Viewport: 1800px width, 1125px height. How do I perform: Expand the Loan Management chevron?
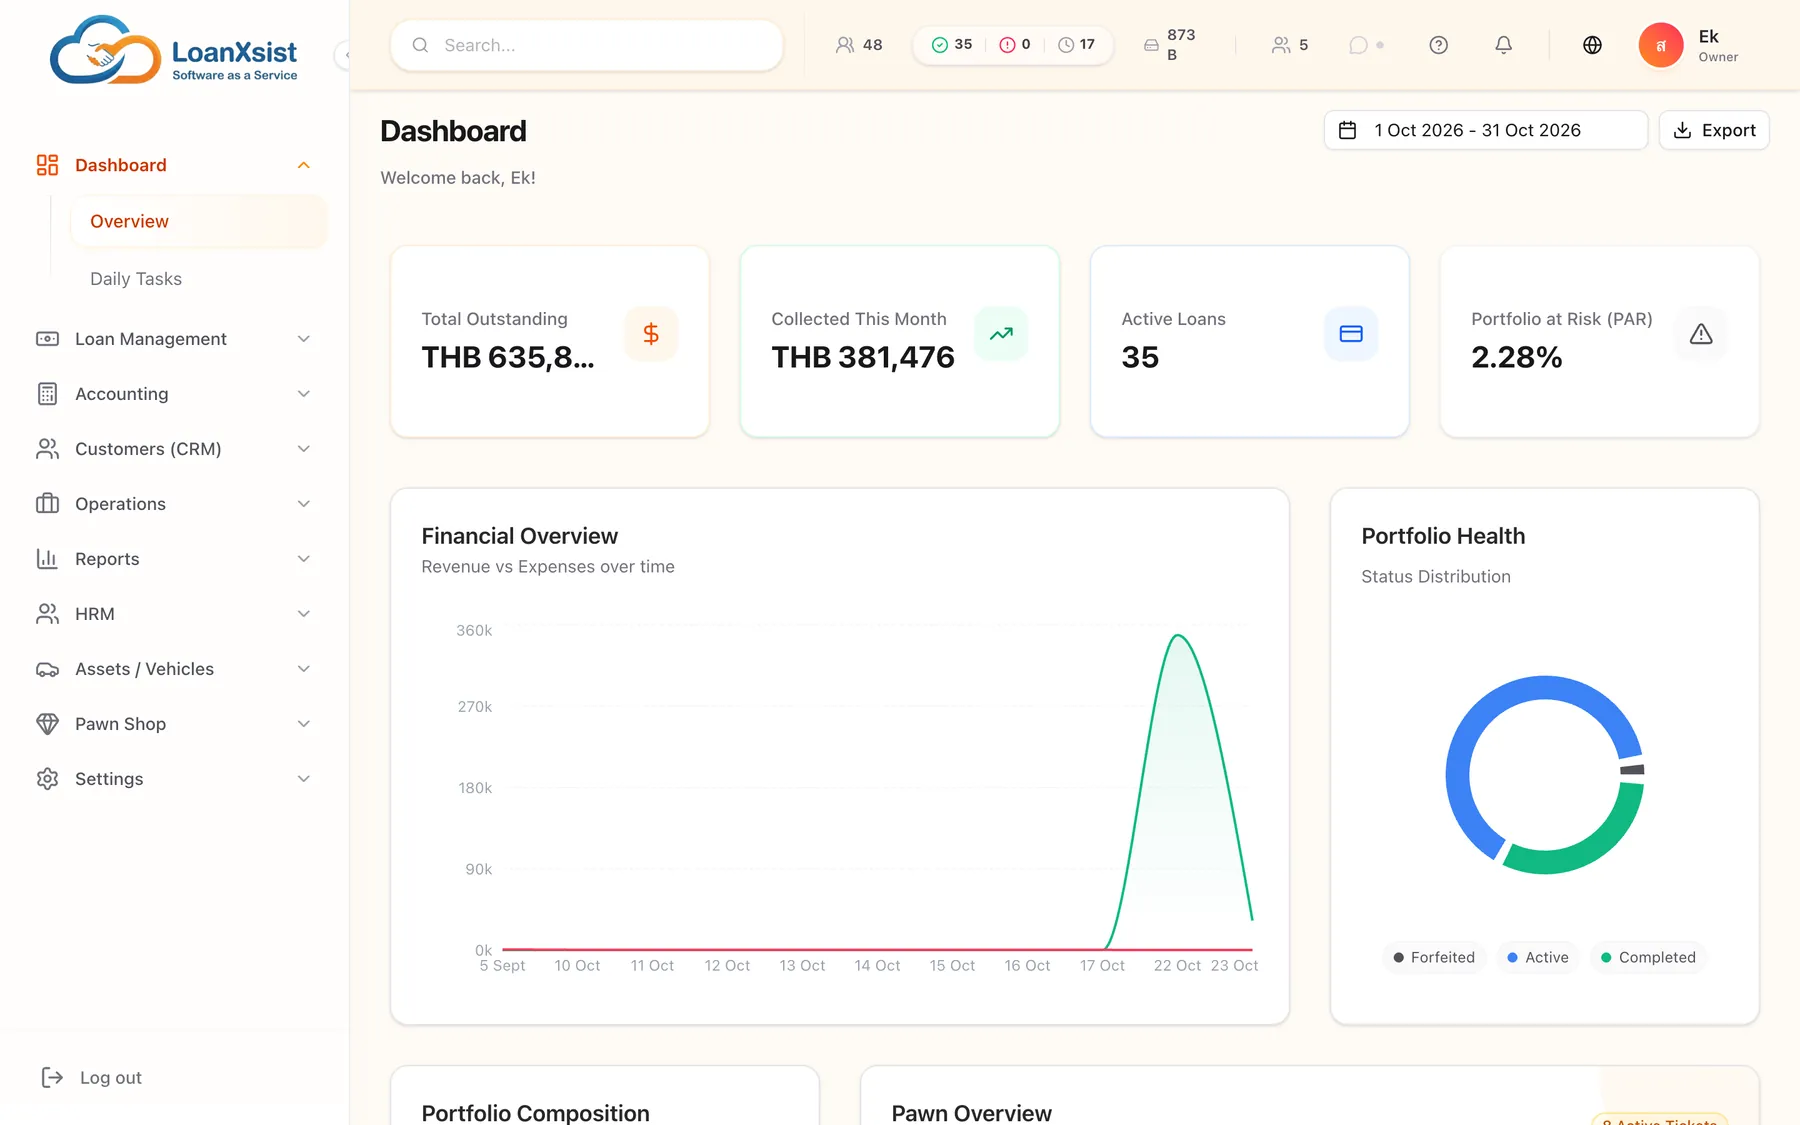[x=304, y=339]
